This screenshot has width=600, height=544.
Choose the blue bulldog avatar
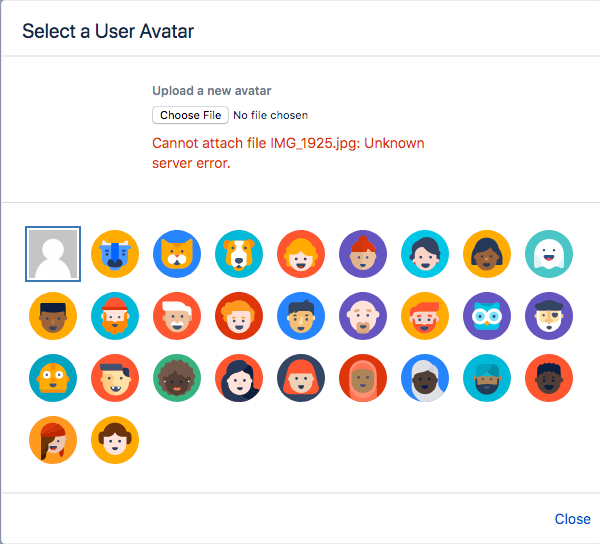(x=115, y=254)
